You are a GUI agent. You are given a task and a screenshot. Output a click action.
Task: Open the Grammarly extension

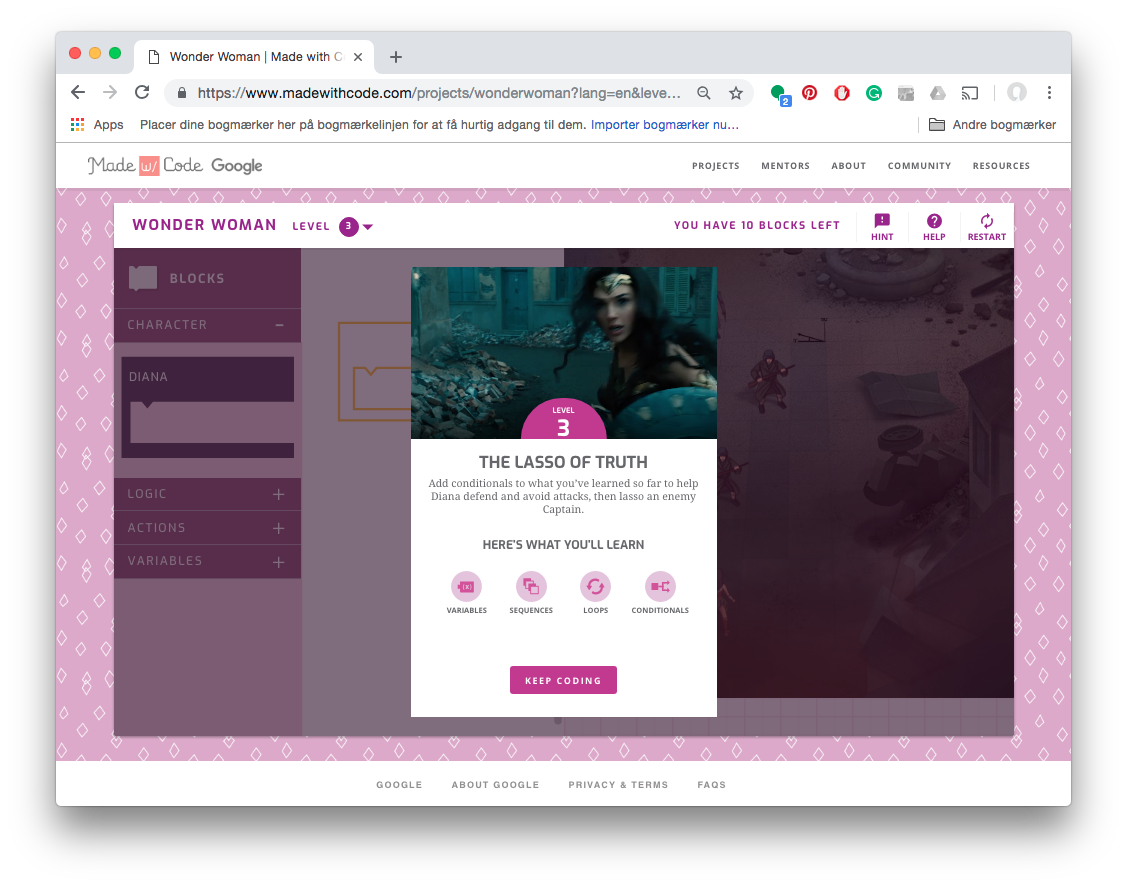873,93
